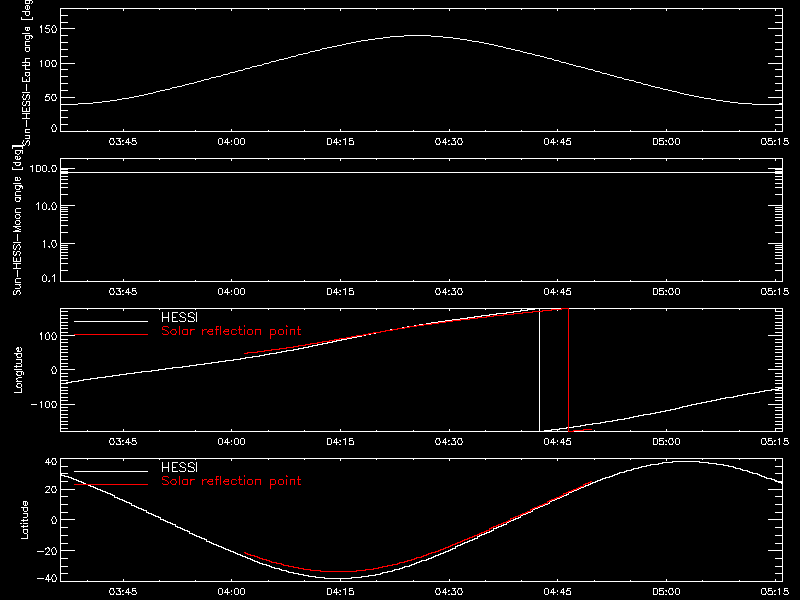Click the -100 tick on Longitude axis
Image resolution: width=800 pixels, height=600 pixels.
(x=44, y=404)
